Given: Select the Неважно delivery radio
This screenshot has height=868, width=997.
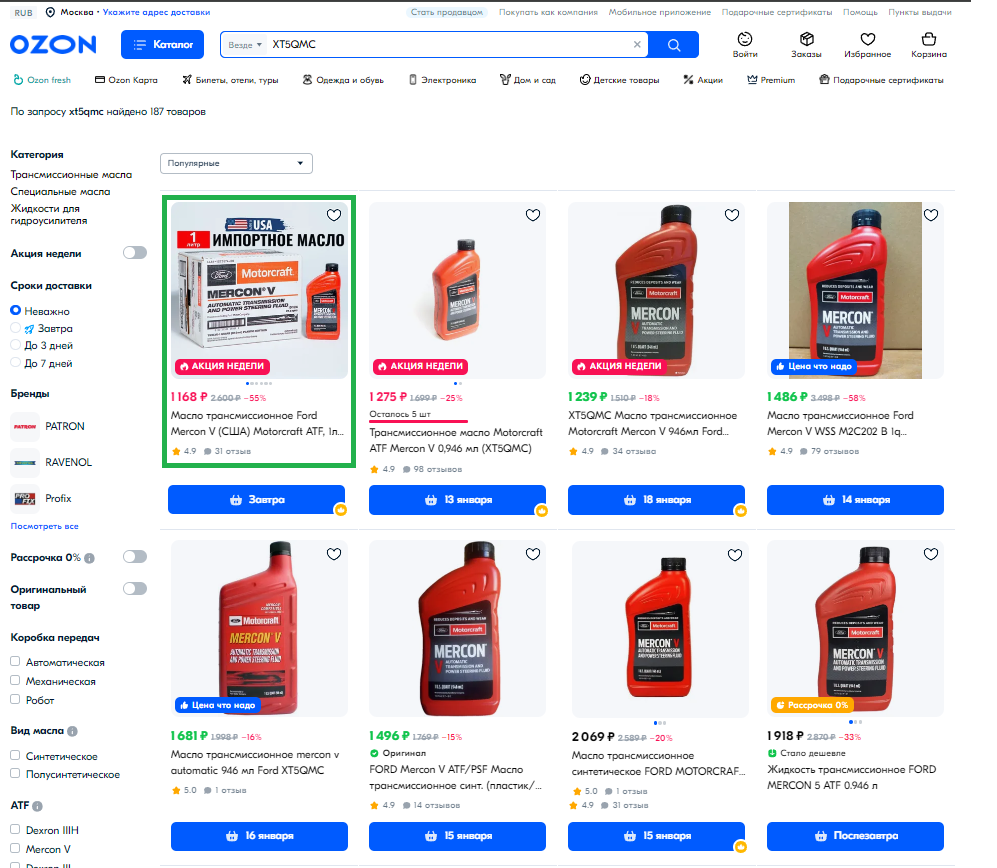Looking at the screenshot, I should pos(16,310).
